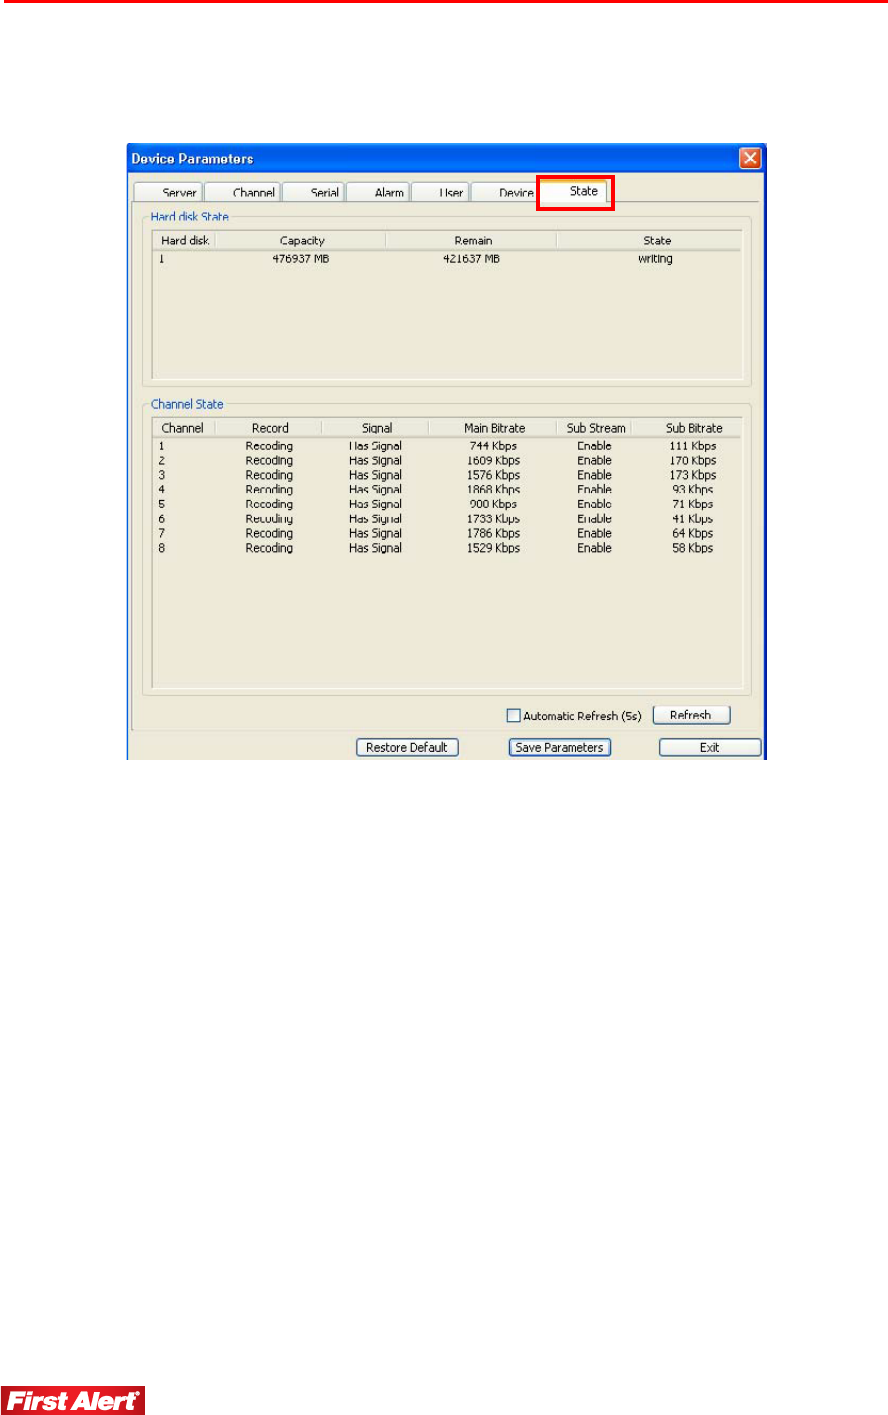Switch to the Server tab
This screenshot has height=1415, width=888.
click(168, 193)
